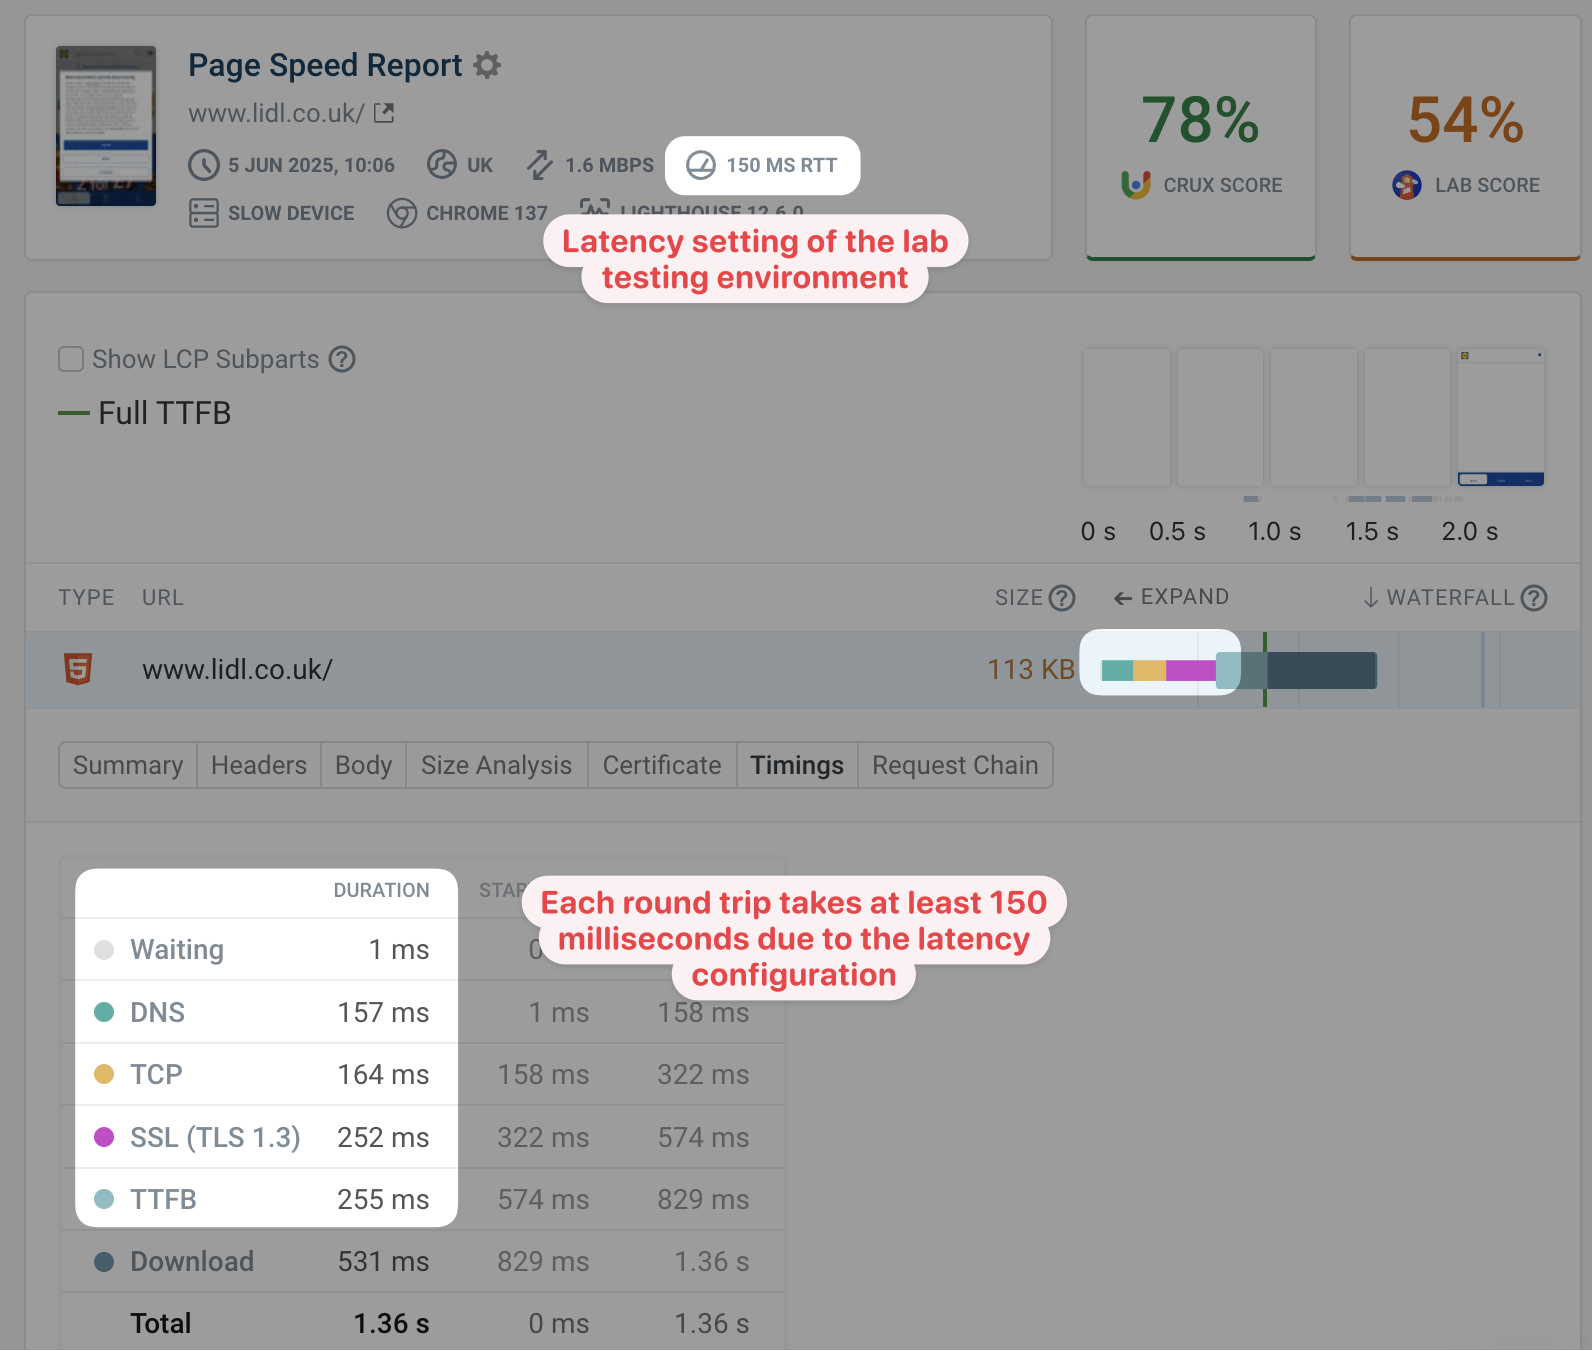Open help icon next to Show LCP Subparts

(x=342, y=359)
